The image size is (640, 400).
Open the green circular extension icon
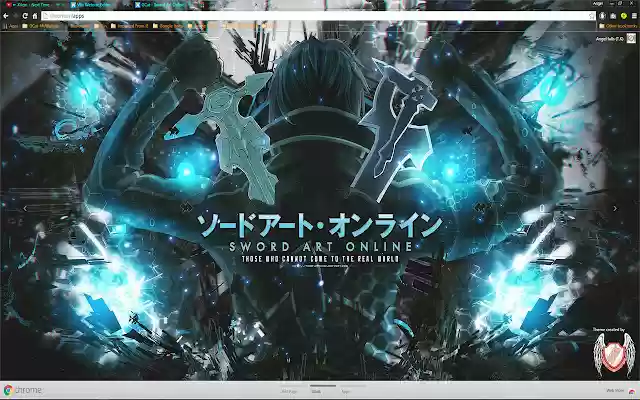click(x=624, y=16)
